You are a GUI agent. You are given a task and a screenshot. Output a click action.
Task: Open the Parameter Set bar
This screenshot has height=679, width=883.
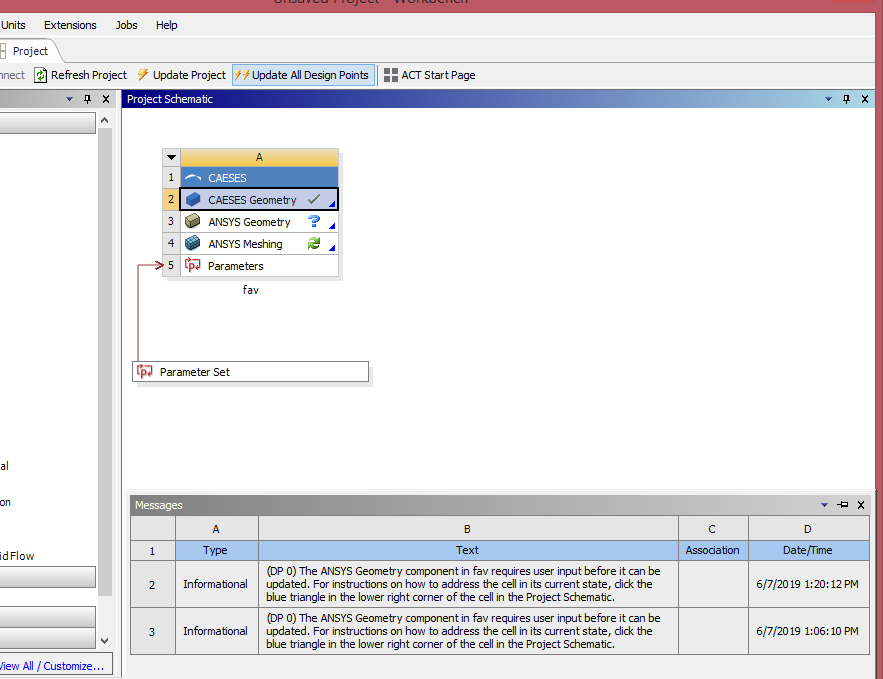[x=251, y=372]
